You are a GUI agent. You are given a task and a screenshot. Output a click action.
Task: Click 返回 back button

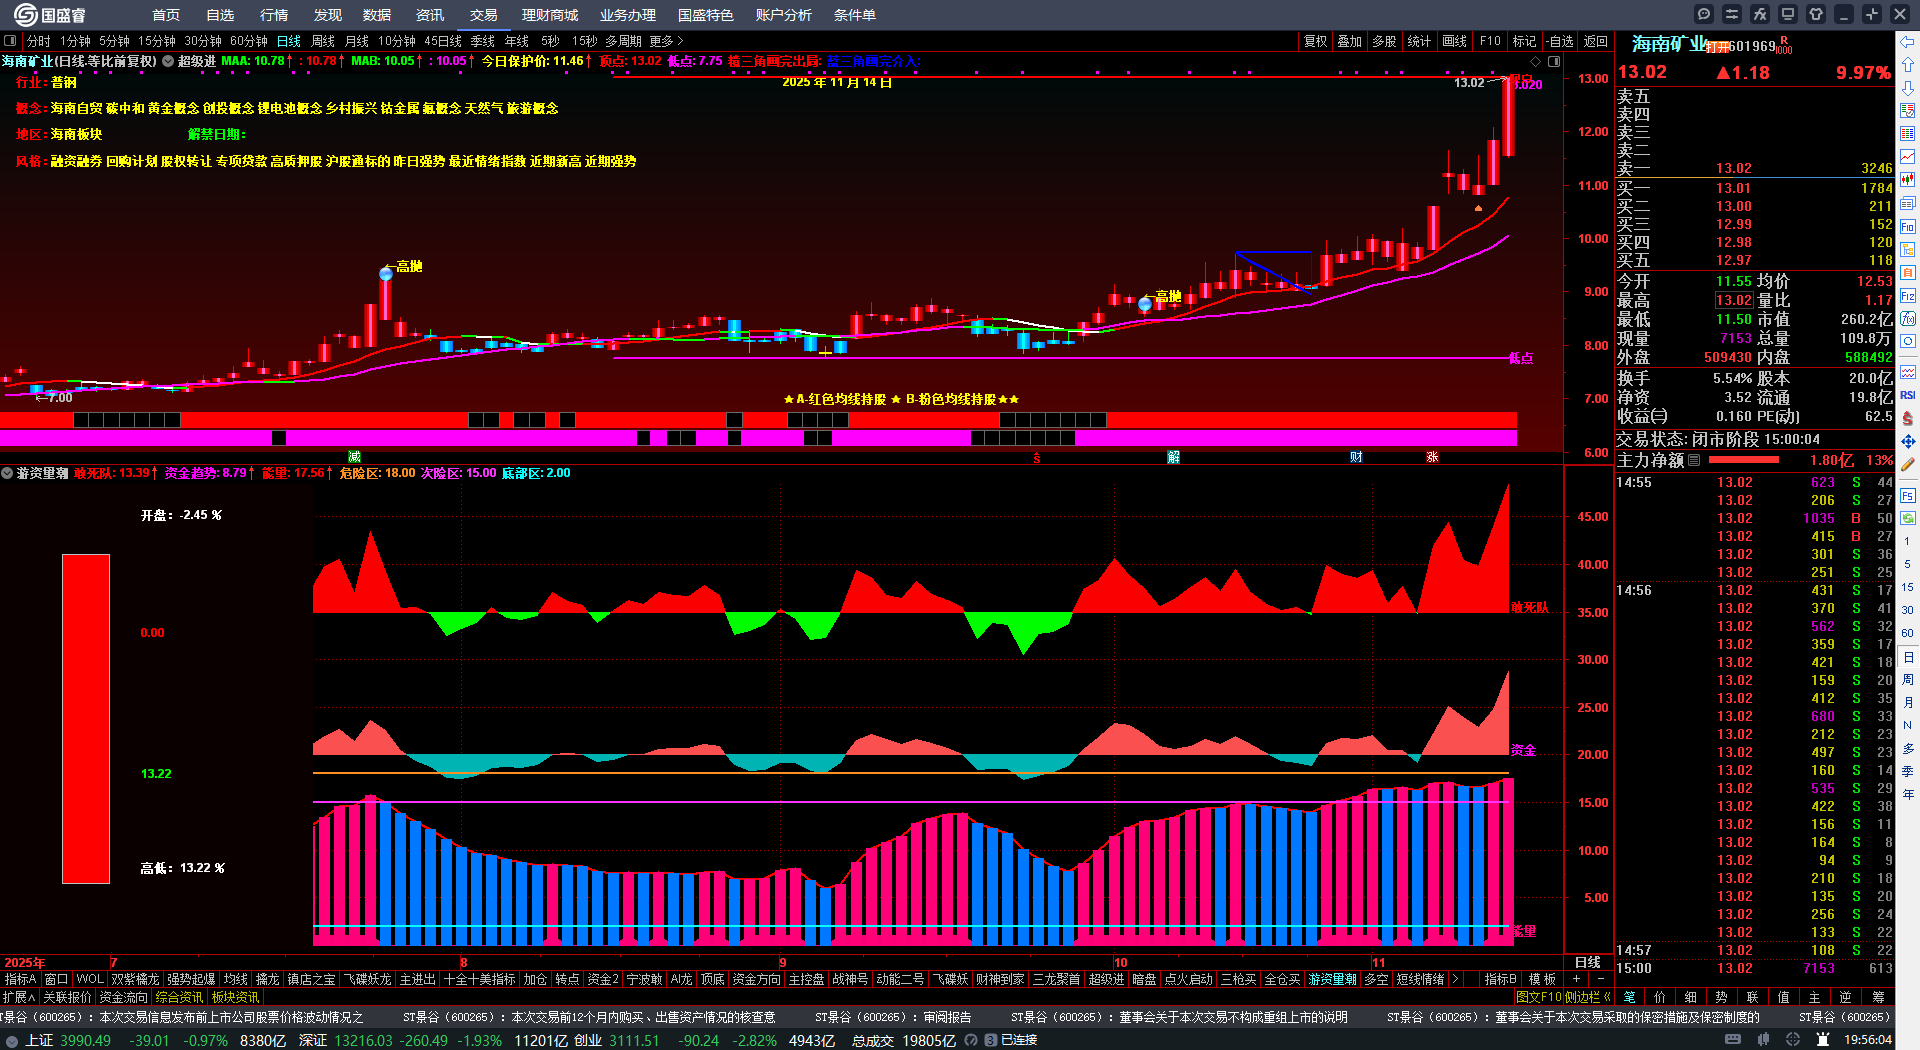[1595, 41]
